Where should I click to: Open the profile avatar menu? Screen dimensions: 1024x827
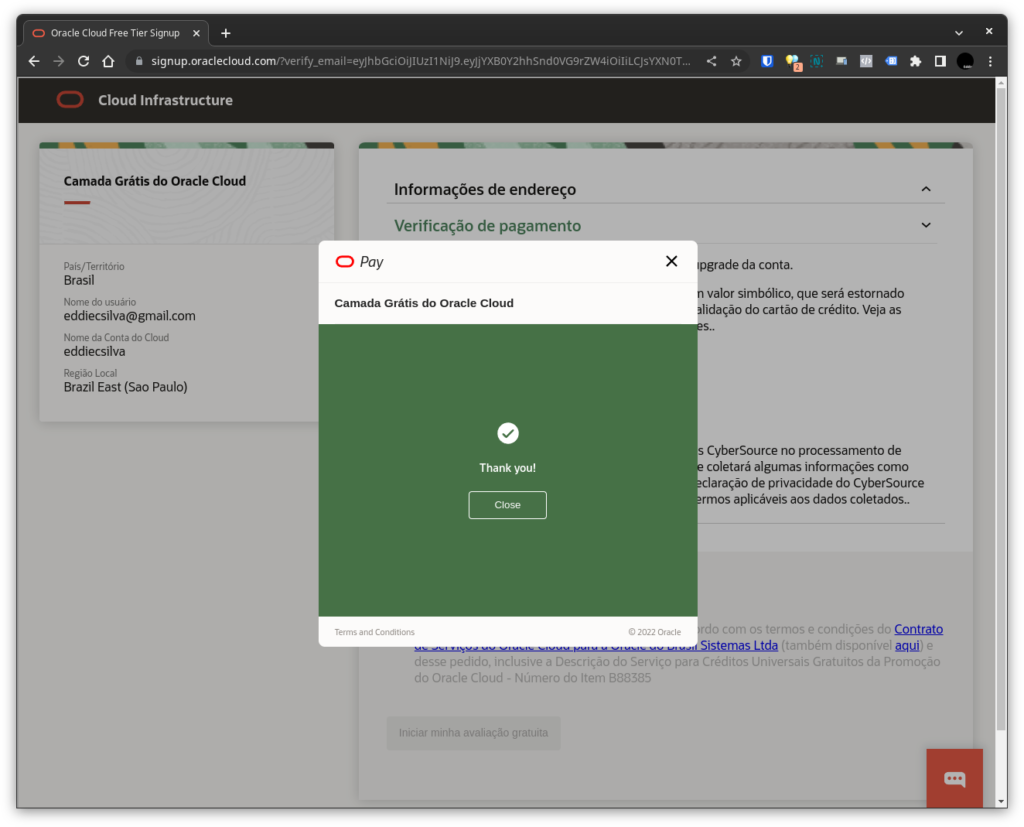[x=965, y=61]
